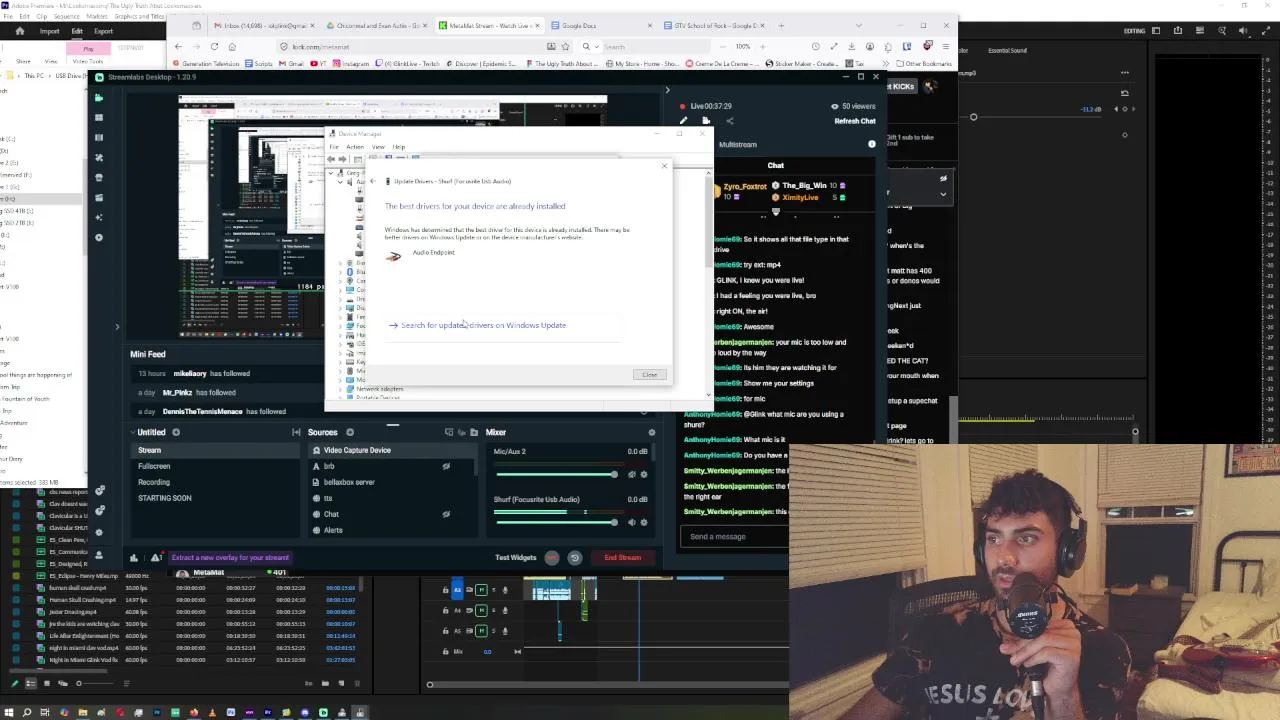This screenshot has height=720, width=1280.
Task: Open Device Manager View menu
Action: [378, 147]
